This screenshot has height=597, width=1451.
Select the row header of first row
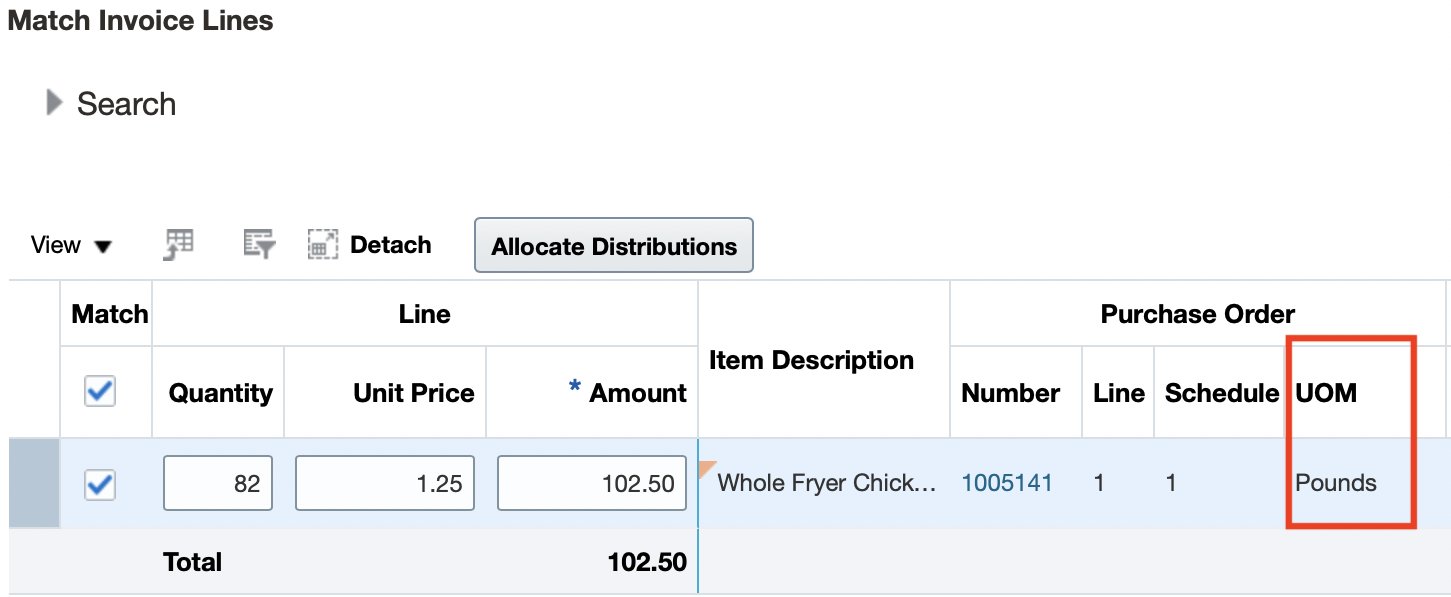click(x=35, y=484)
